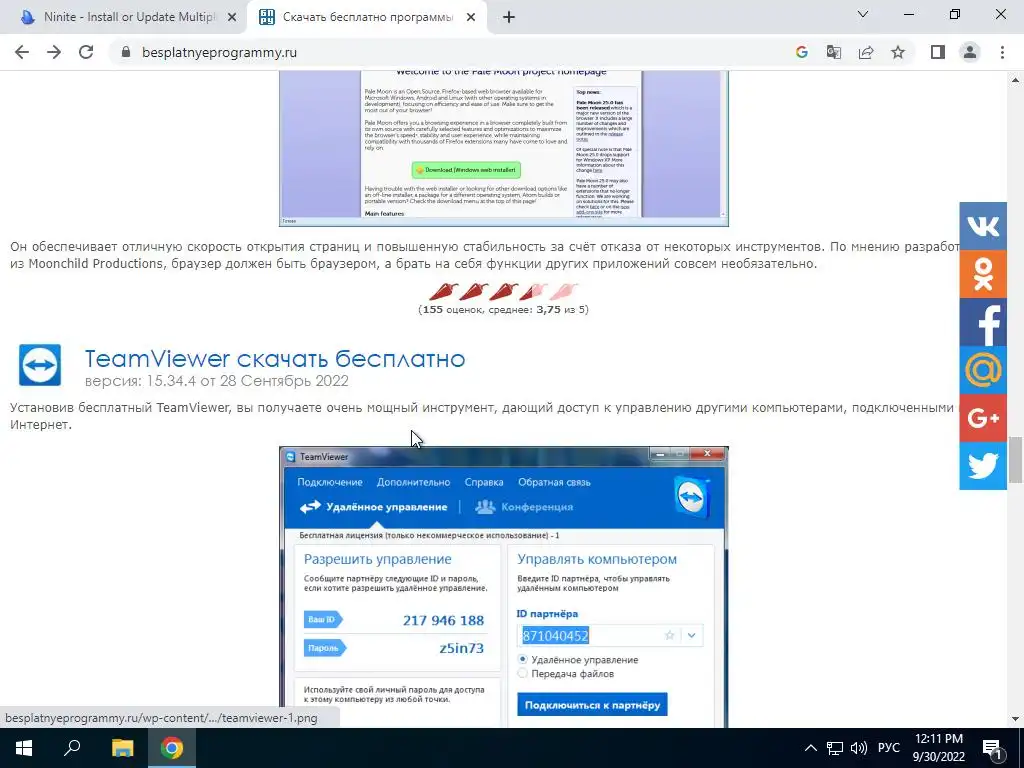
Task: Bookmark this page with the star
Action: click(x=898, y=52)
